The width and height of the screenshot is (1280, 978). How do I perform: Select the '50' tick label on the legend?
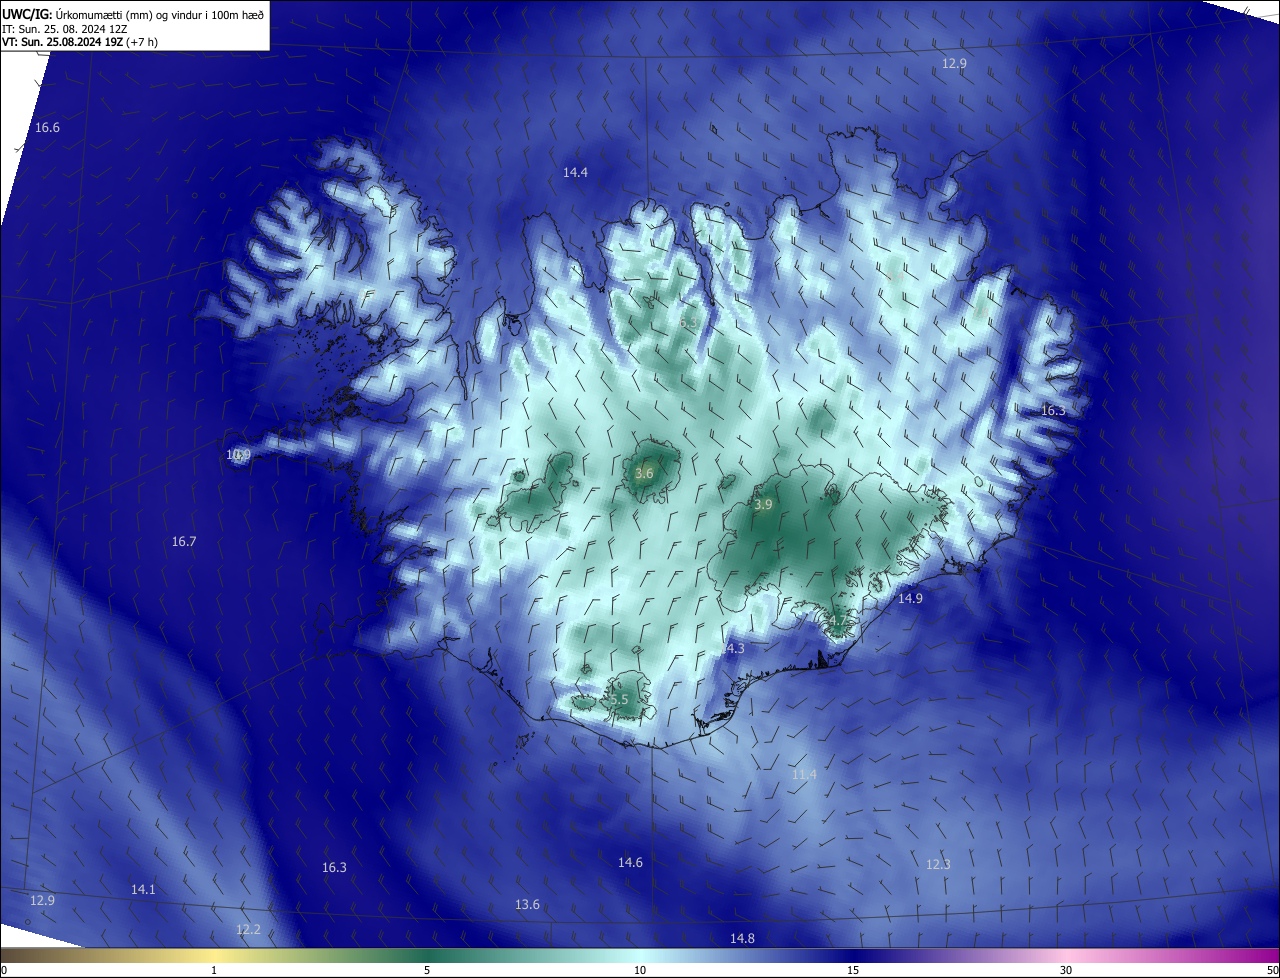(x=1272, y=971)
